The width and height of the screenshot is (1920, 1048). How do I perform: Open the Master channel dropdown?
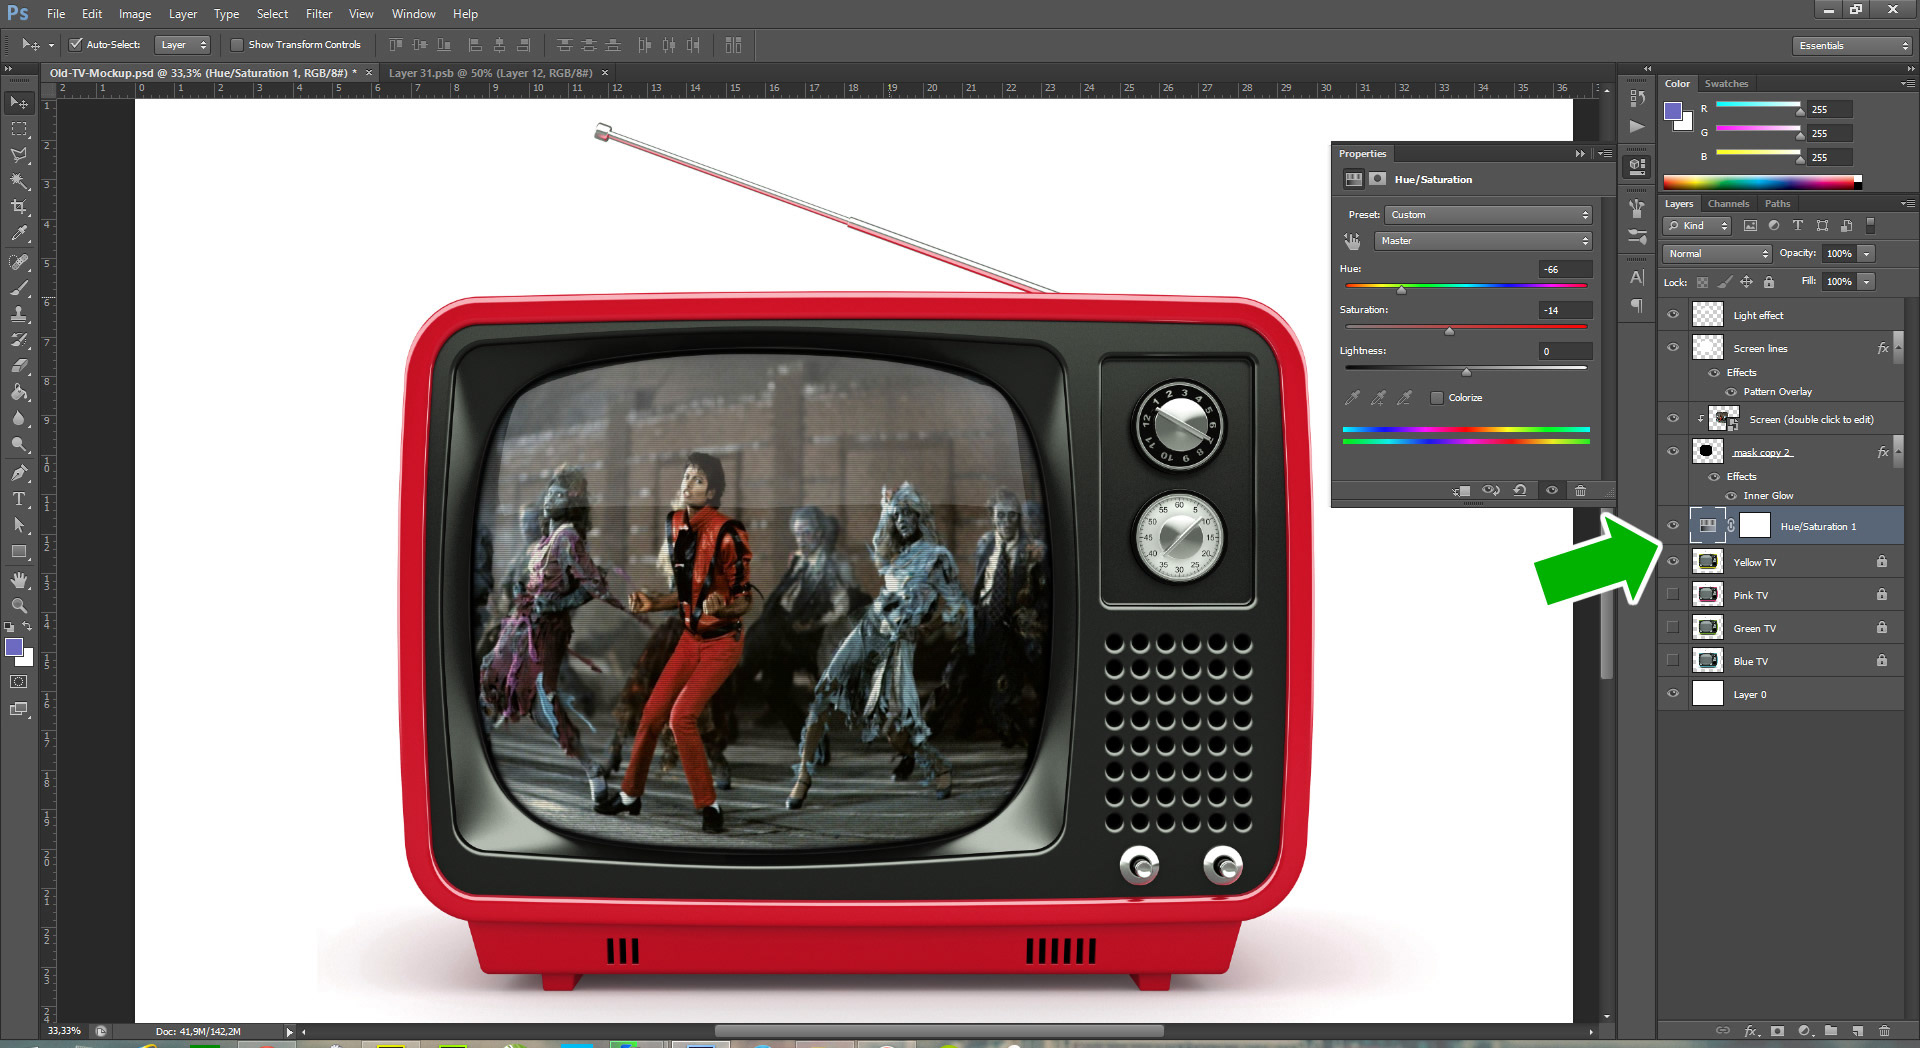tap(1483, 241)
